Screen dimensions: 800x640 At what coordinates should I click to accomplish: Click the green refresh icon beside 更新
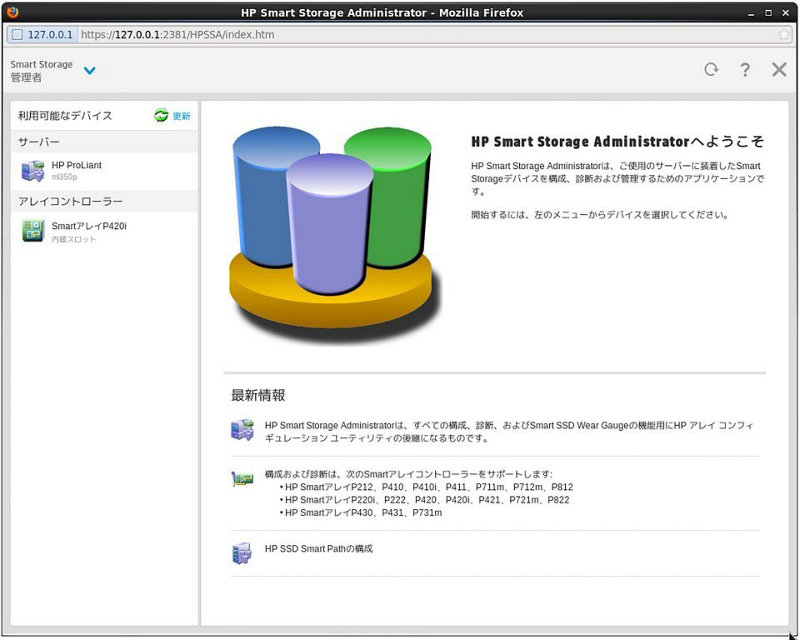pyautogui.click(x=160, y=114)
